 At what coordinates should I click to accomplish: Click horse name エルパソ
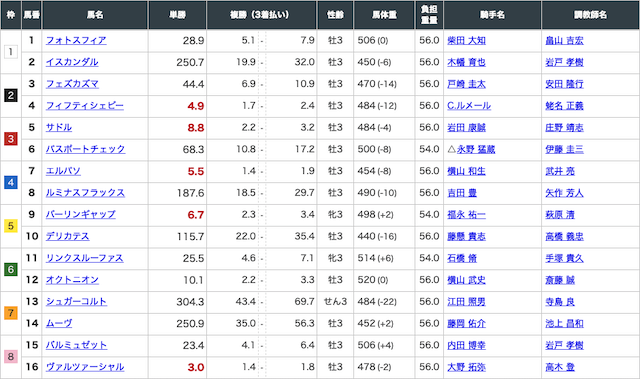tap(63, 171)
